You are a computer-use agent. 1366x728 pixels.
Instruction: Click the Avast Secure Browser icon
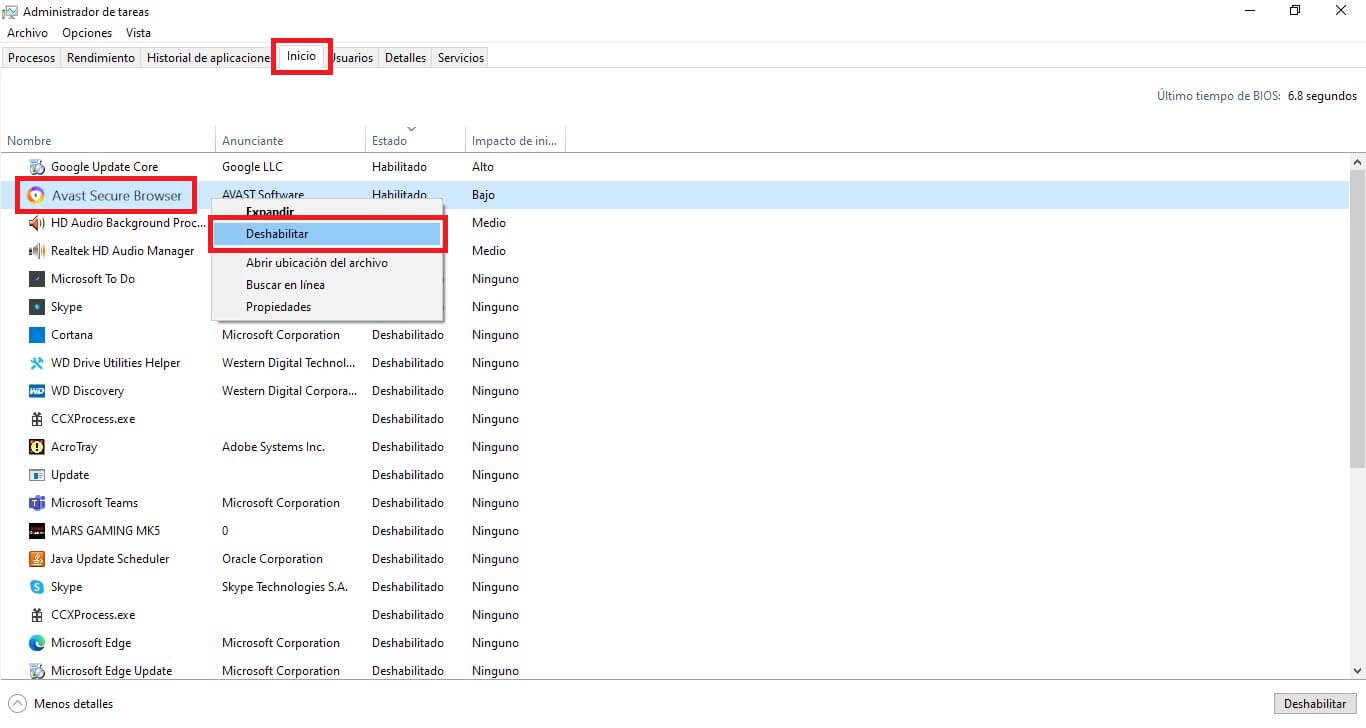coord(37,195)
